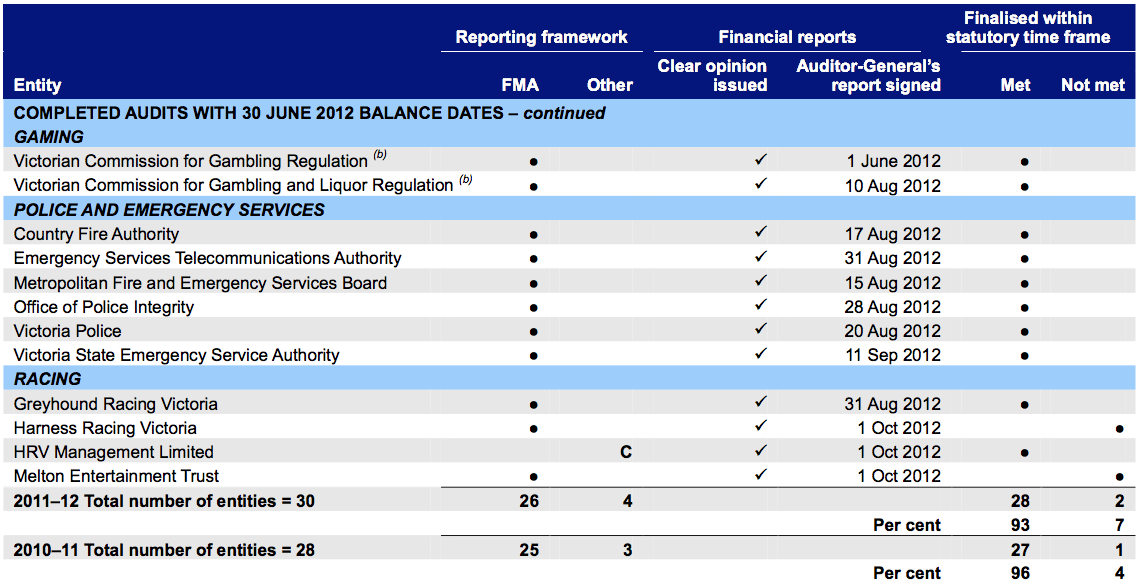Select Country Fire Authority entity
This screenshot has height=586, width=1141.
pos(96,234)
